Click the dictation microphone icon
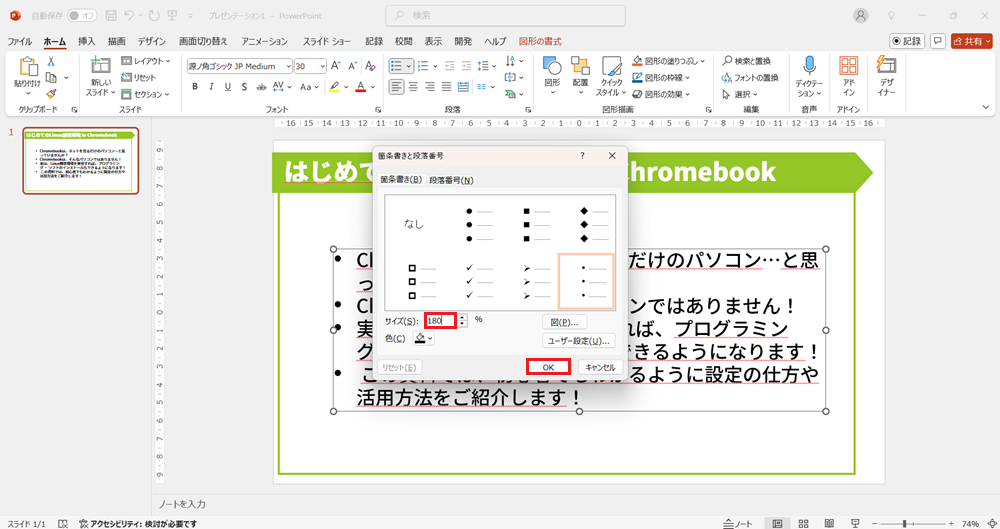The height and width of the screenshot is (529, 1000). 809,64
